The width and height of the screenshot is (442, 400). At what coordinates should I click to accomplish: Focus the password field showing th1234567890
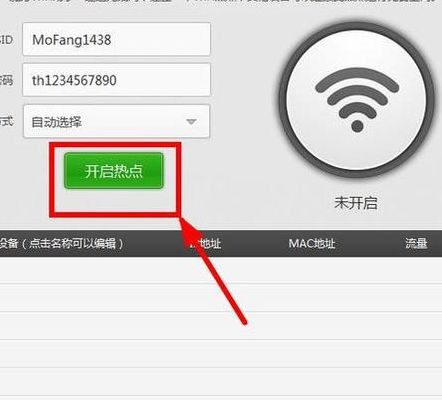pyautogui.click(x=116, y=80)
